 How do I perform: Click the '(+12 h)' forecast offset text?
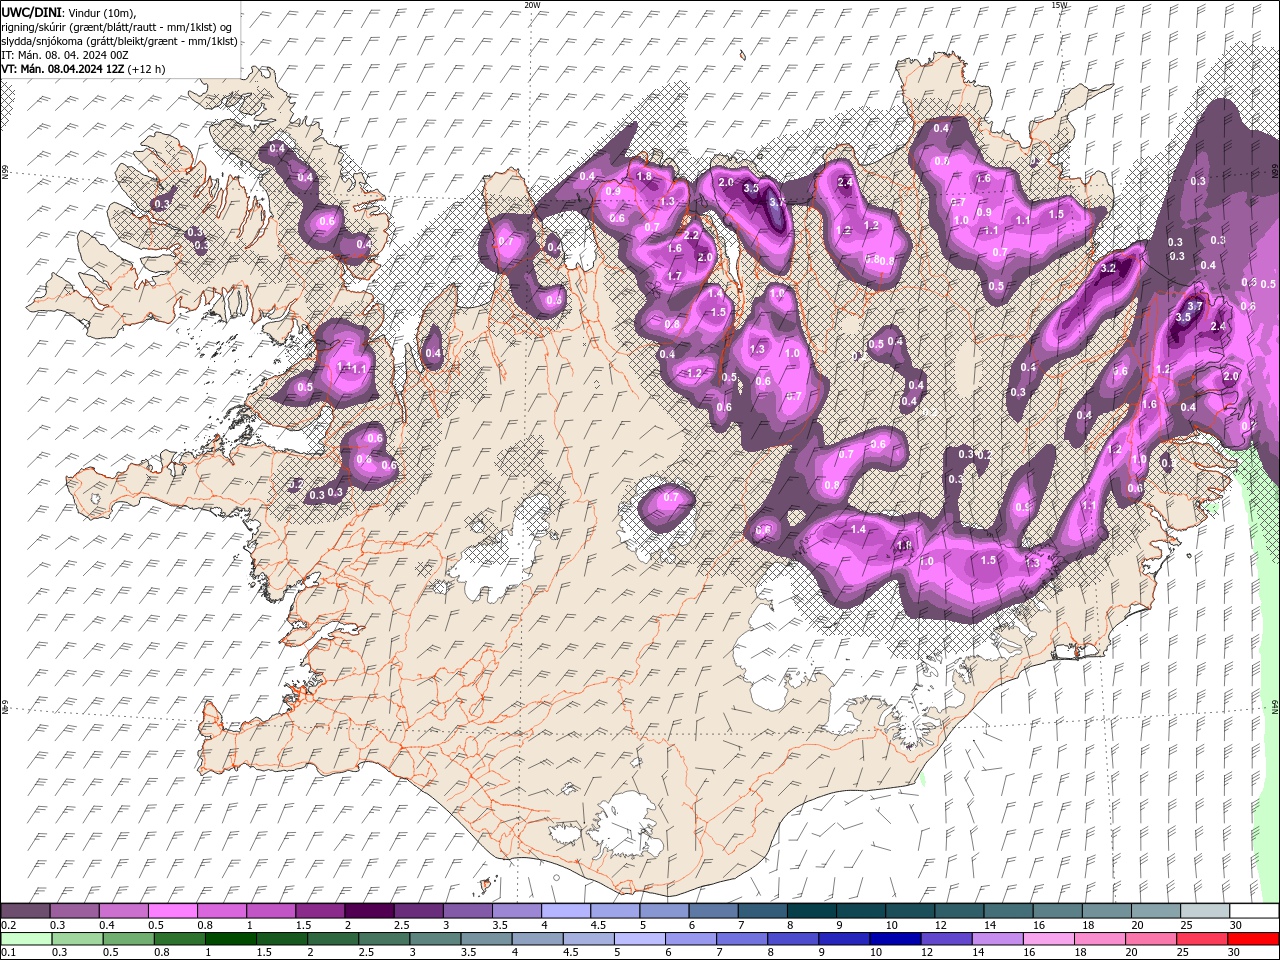[x=147, y=69]
